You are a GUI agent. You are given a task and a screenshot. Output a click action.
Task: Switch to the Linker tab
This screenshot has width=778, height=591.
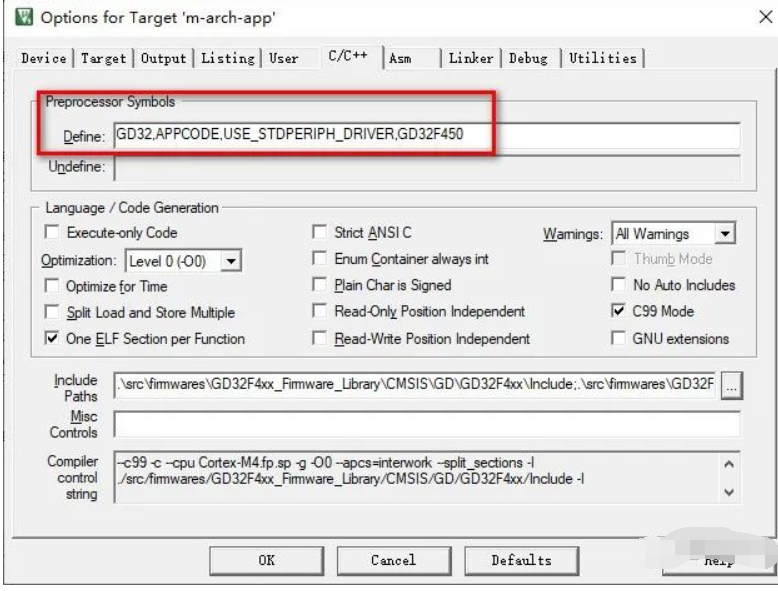(x=470, y=58)
